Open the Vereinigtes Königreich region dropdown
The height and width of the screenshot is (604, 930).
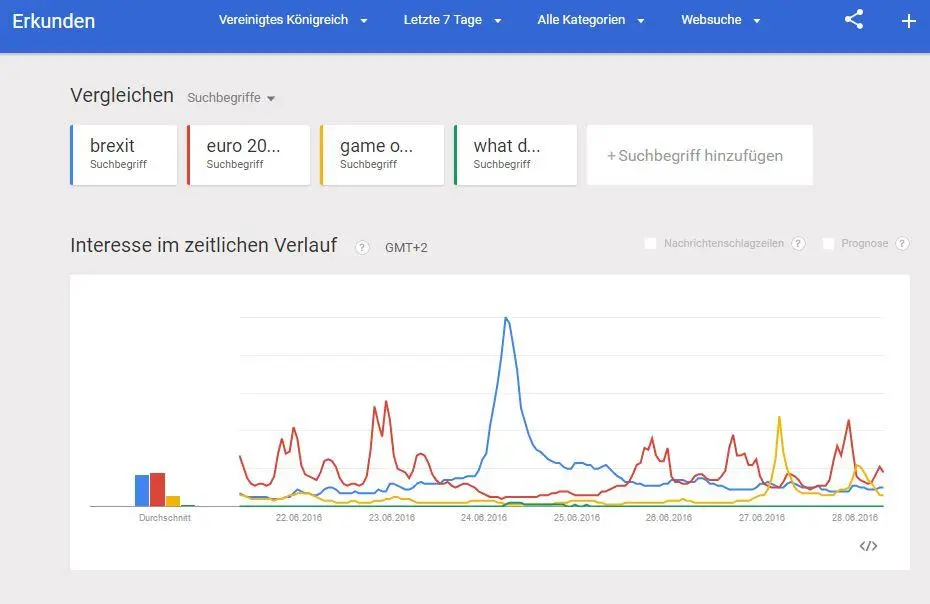pyautogui.click(x=293, y=20)
